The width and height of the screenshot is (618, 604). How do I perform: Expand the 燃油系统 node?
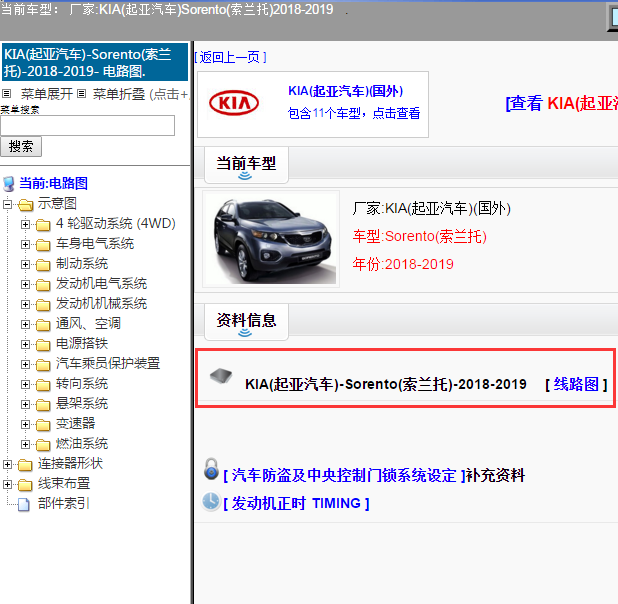click(x=25, y=444)
